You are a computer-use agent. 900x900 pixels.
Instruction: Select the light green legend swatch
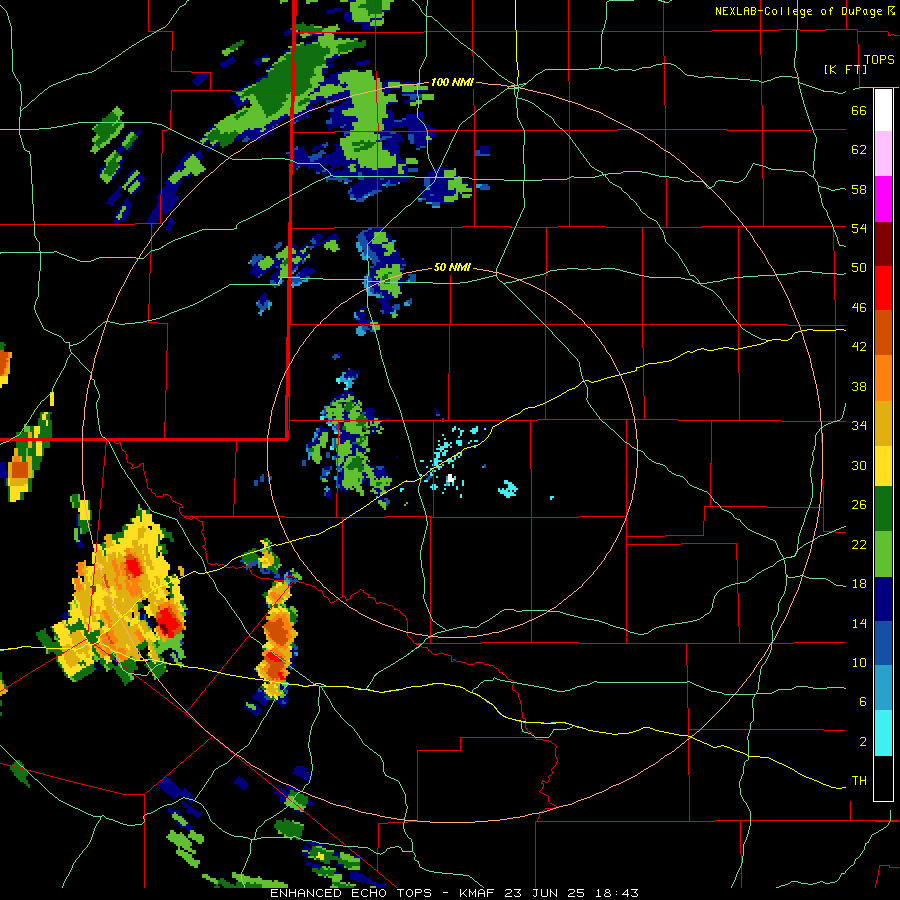pyautogui.click(x=883, y=554)
